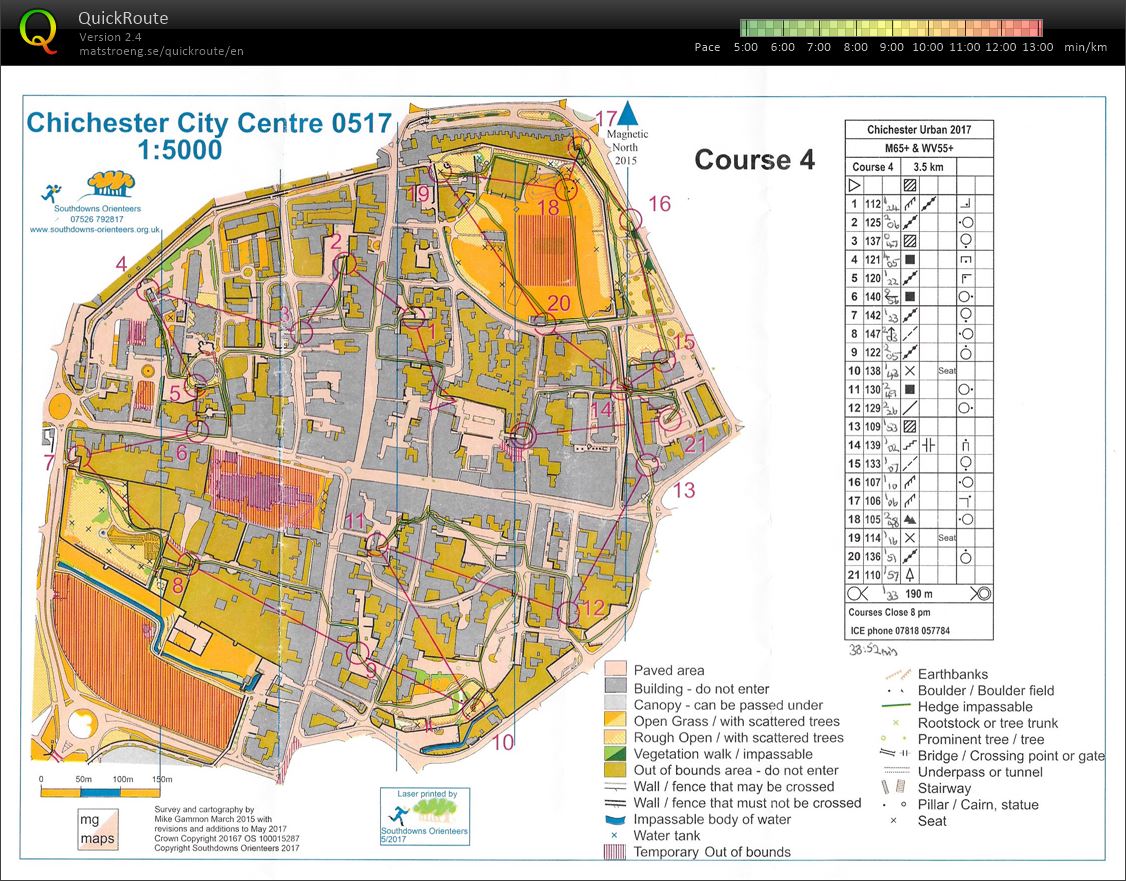The width and height of the screenshot is (1126, 881).
Task: Click the 150m scale bar label
Action: pyautogui.click(x=162, y=779)
